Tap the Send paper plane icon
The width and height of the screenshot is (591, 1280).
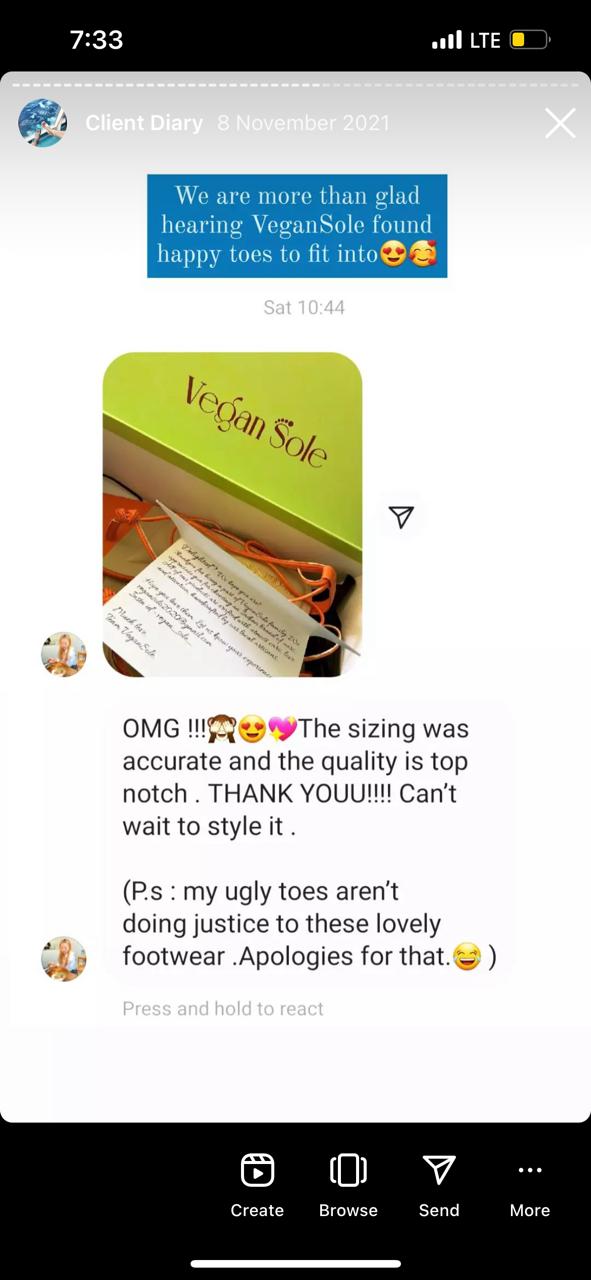coord(439,1169)
